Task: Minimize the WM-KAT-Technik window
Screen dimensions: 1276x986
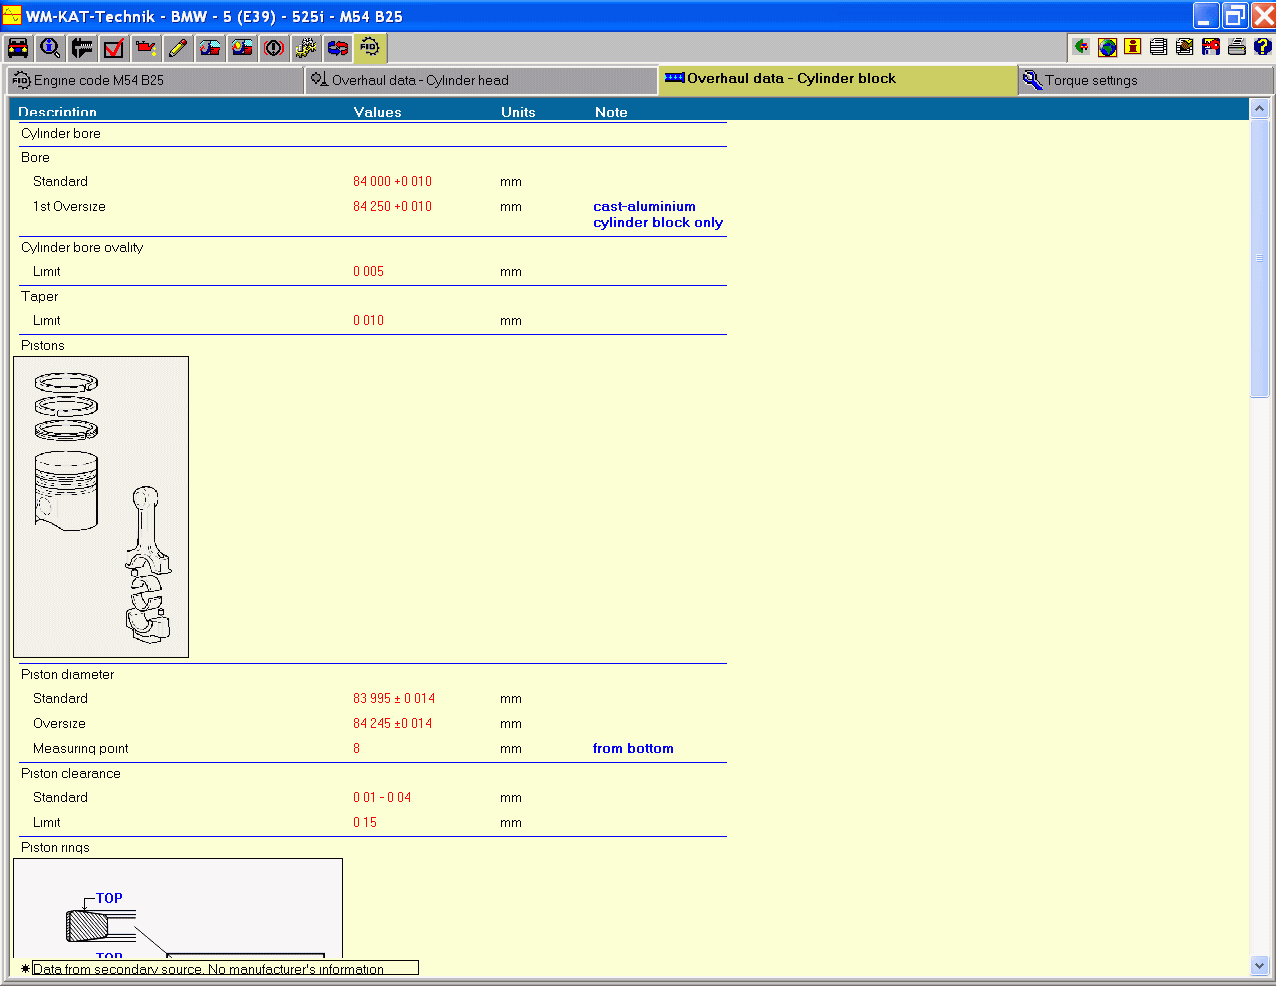Action: (x=1206, y=15)
